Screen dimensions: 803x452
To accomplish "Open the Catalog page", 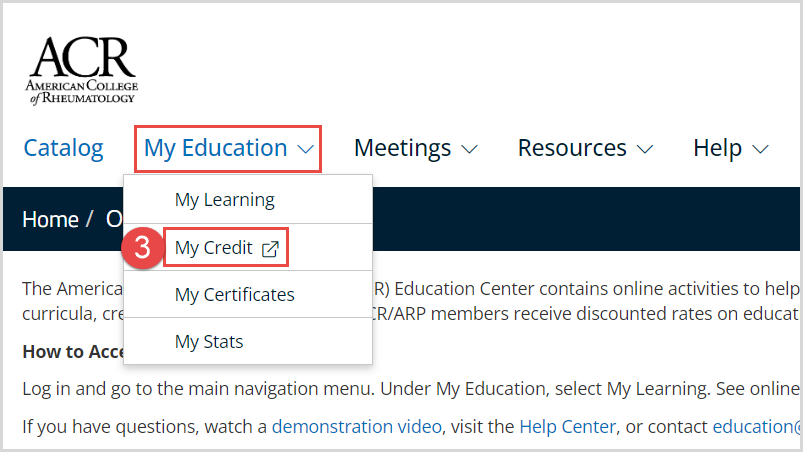I will tap(63, 148).
